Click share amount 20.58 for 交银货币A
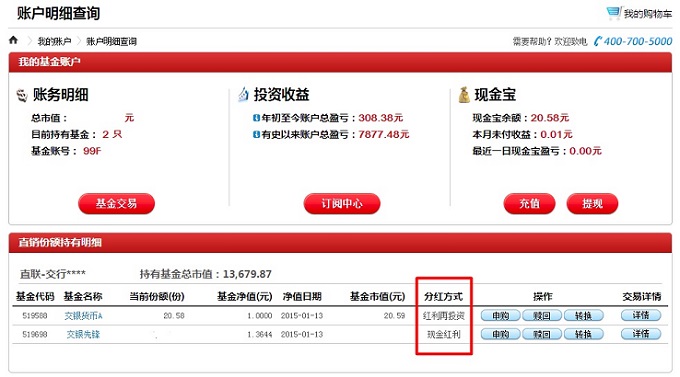The height and width of the screenshot is (377, 680). (x=174, y=316)
